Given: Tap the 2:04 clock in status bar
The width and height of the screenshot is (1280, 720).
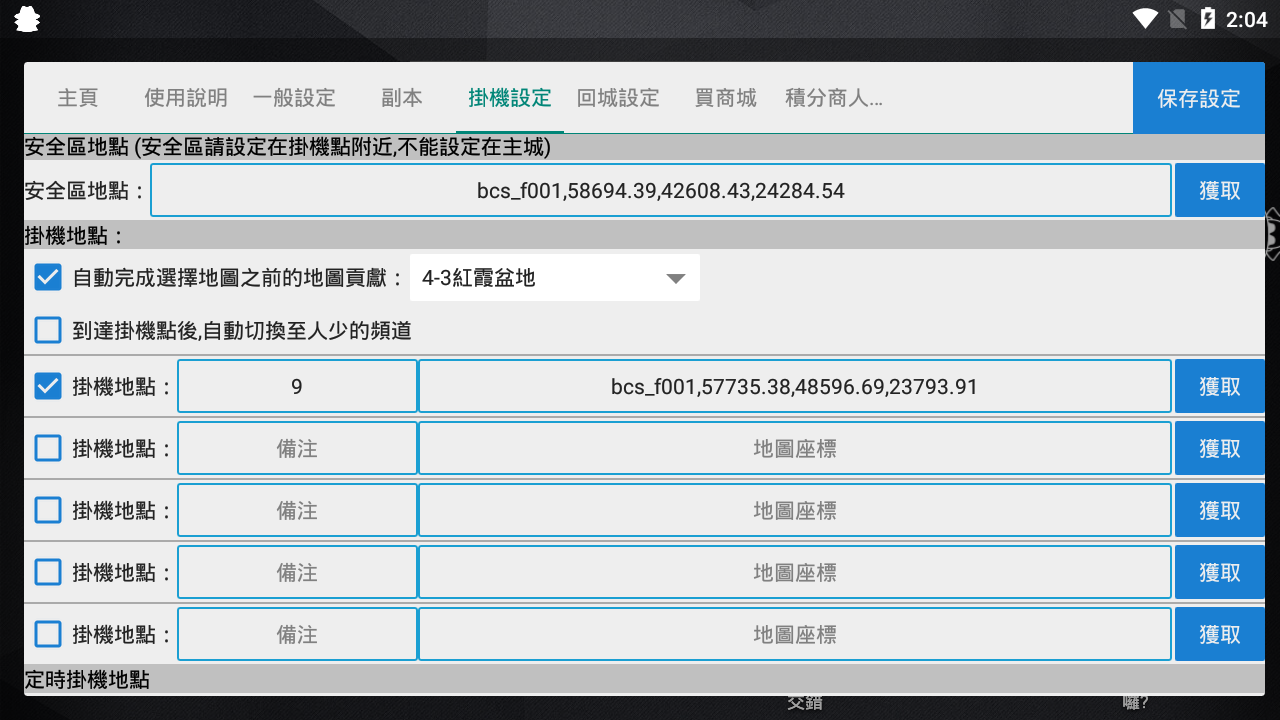Looking at the screenshot, I should (x=1246, y=19).
